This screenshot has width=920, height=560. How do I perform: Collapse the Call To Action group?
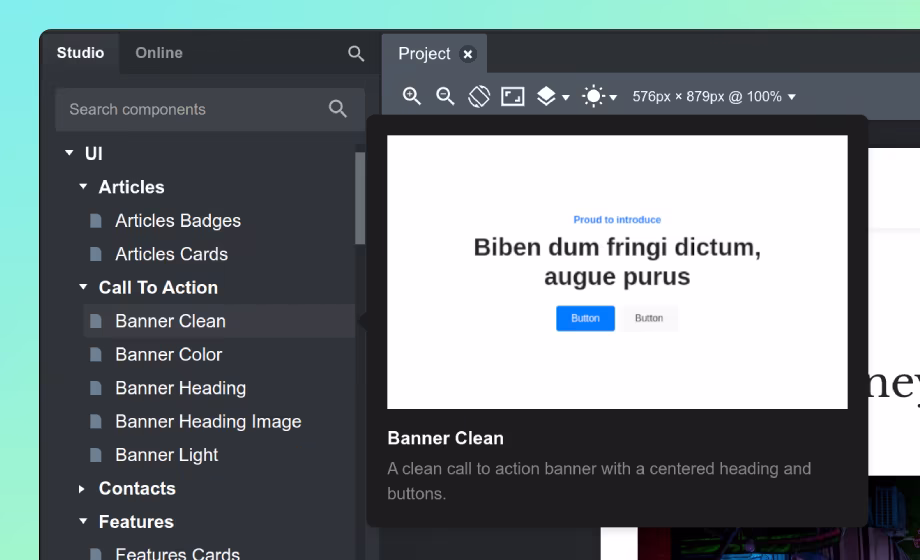click(x=83, y=287)
